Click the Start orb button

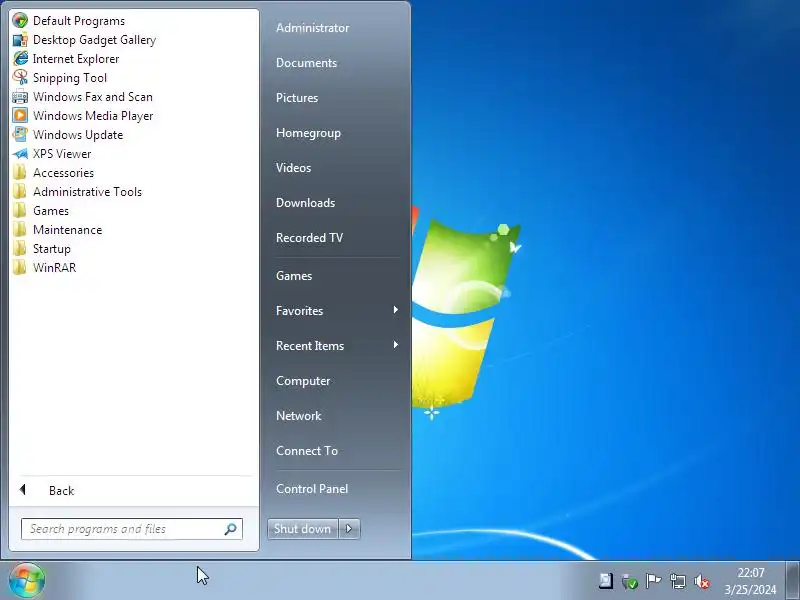pos(27,581)
